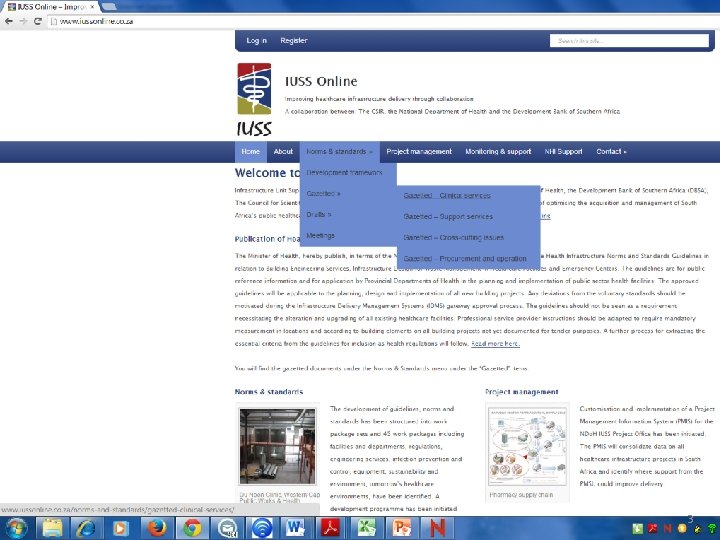Switch to Chrome in the taskbar
The width and height of the screenshot is (720, 540).
[192, 529]
